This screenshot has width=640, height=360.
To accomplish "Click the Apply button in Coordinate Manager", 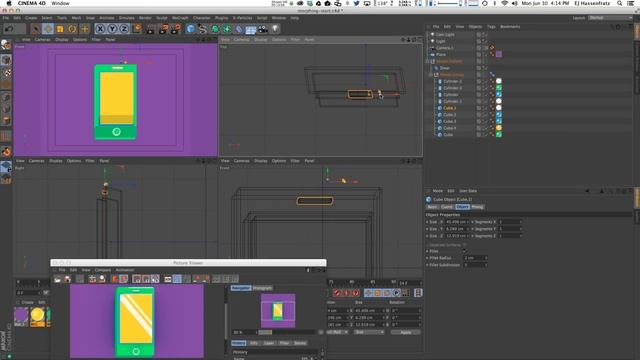I will [406, 332].
